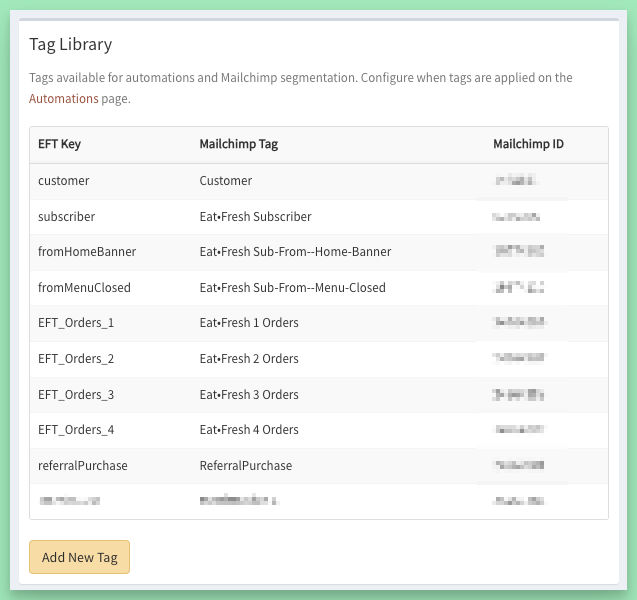Click the Customer Mailchimp tag cell
This screenshot has width=637, height=600.
[226, 181]
